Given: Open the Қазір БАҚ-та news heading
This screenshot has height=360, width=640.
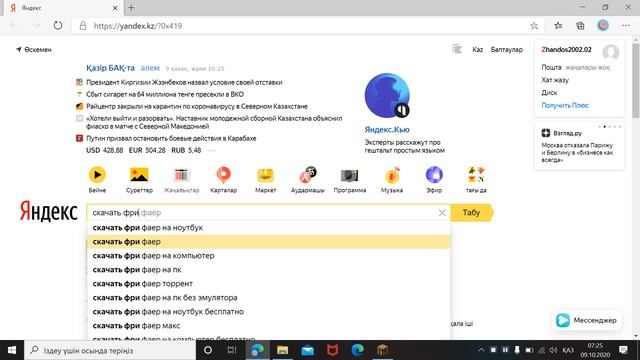Looking at the screenshot, I should pos(110,68).
